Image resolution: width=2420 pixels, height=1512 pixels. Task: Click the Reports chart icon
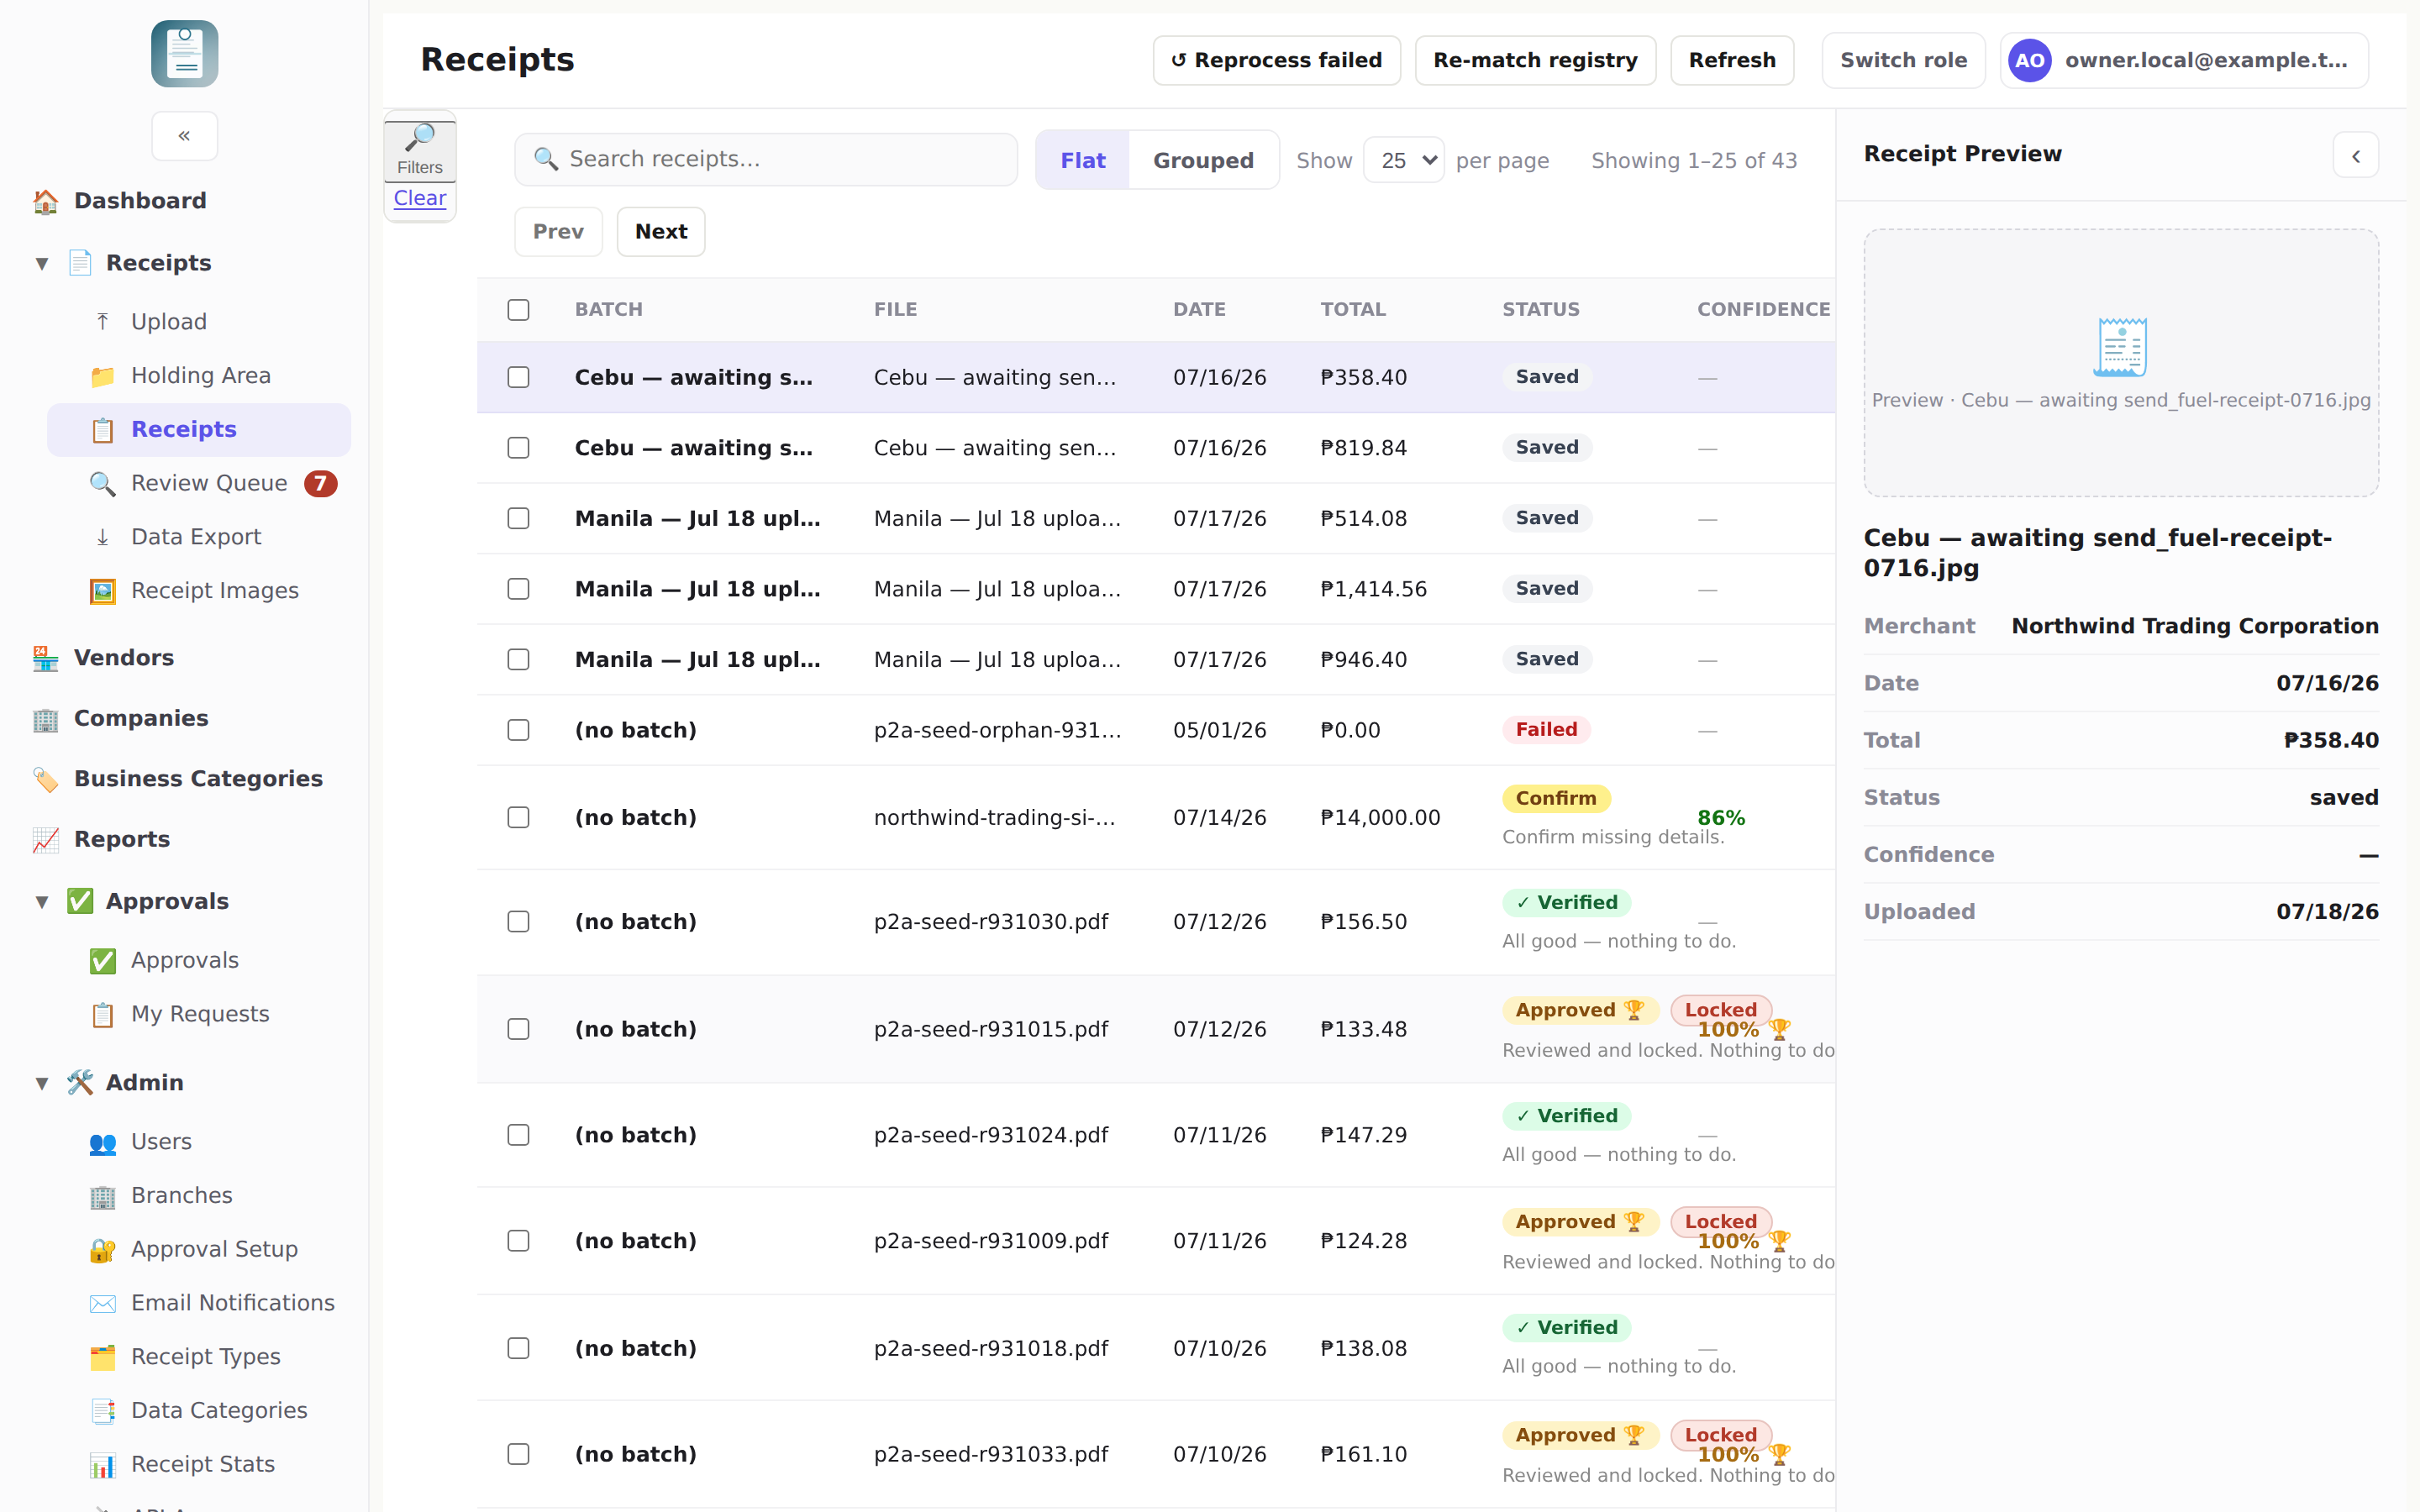coord(45,840)
